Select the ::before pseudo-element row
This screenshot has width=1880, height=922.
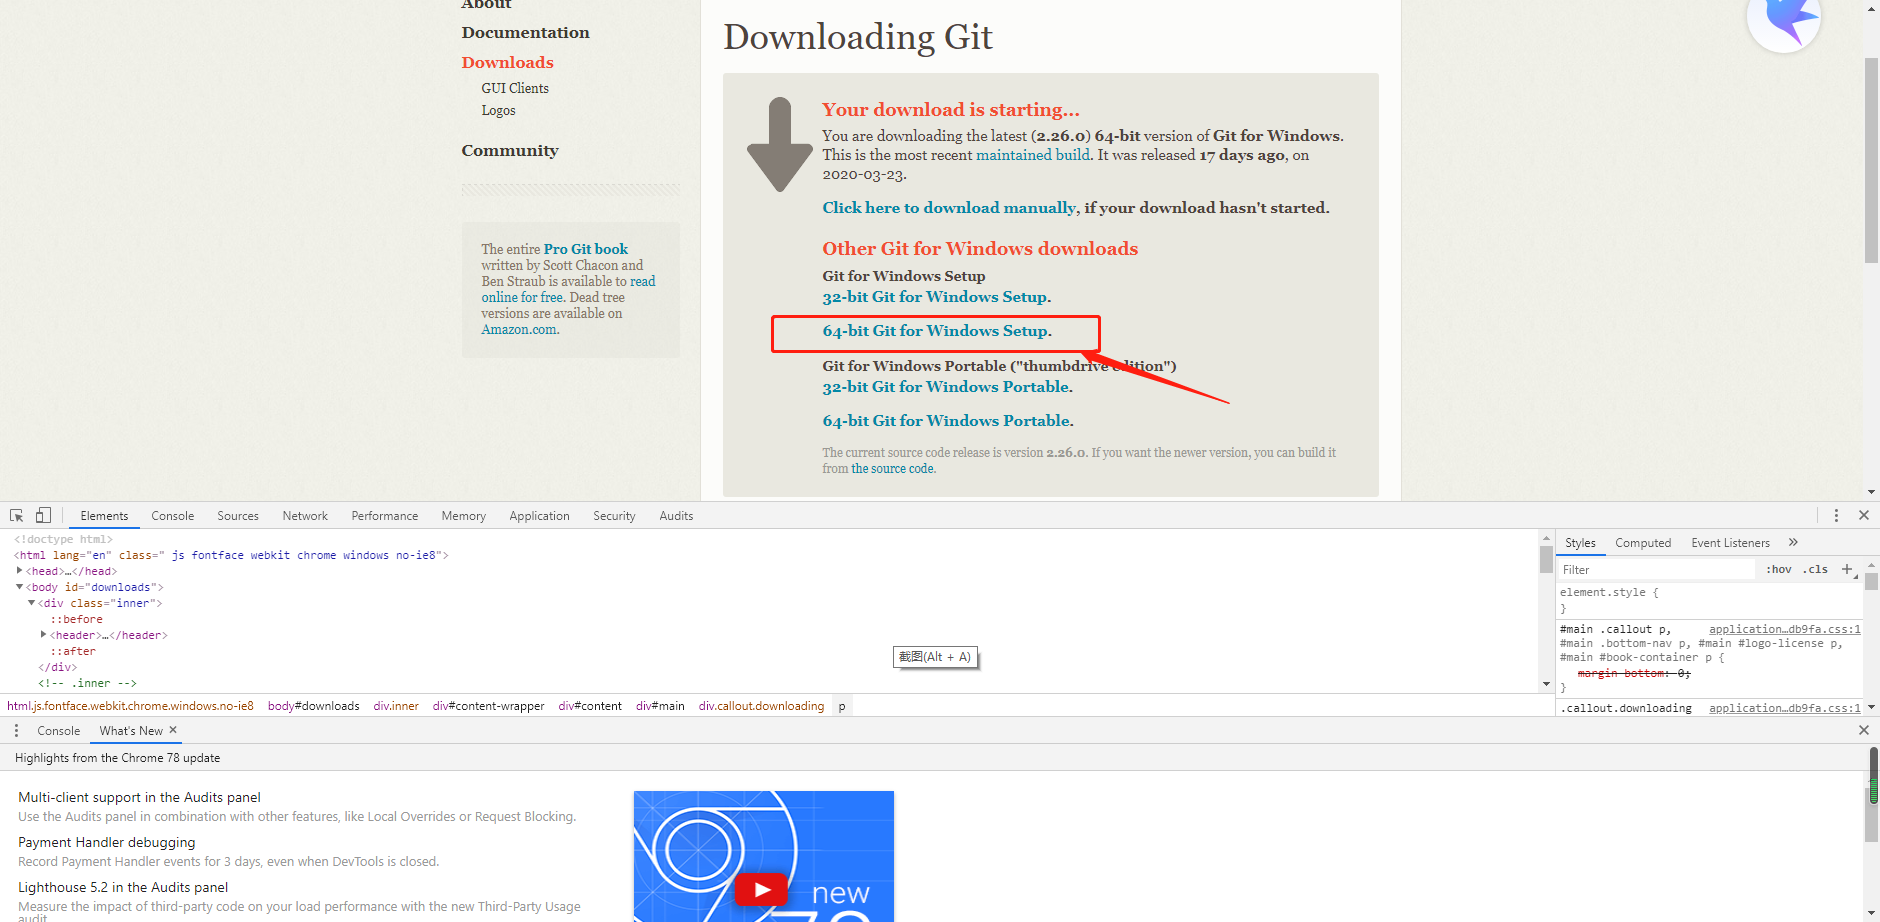[76, 619]
